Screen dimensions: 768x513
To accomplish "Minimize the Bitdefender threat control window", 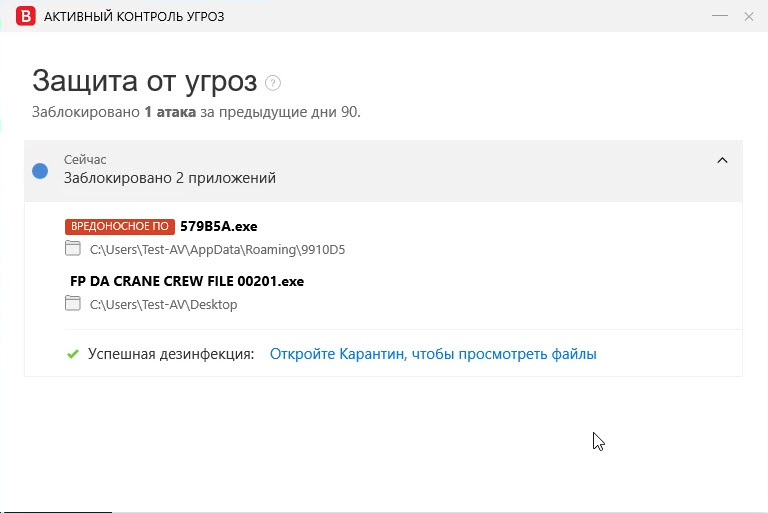I will pos(719,16).
